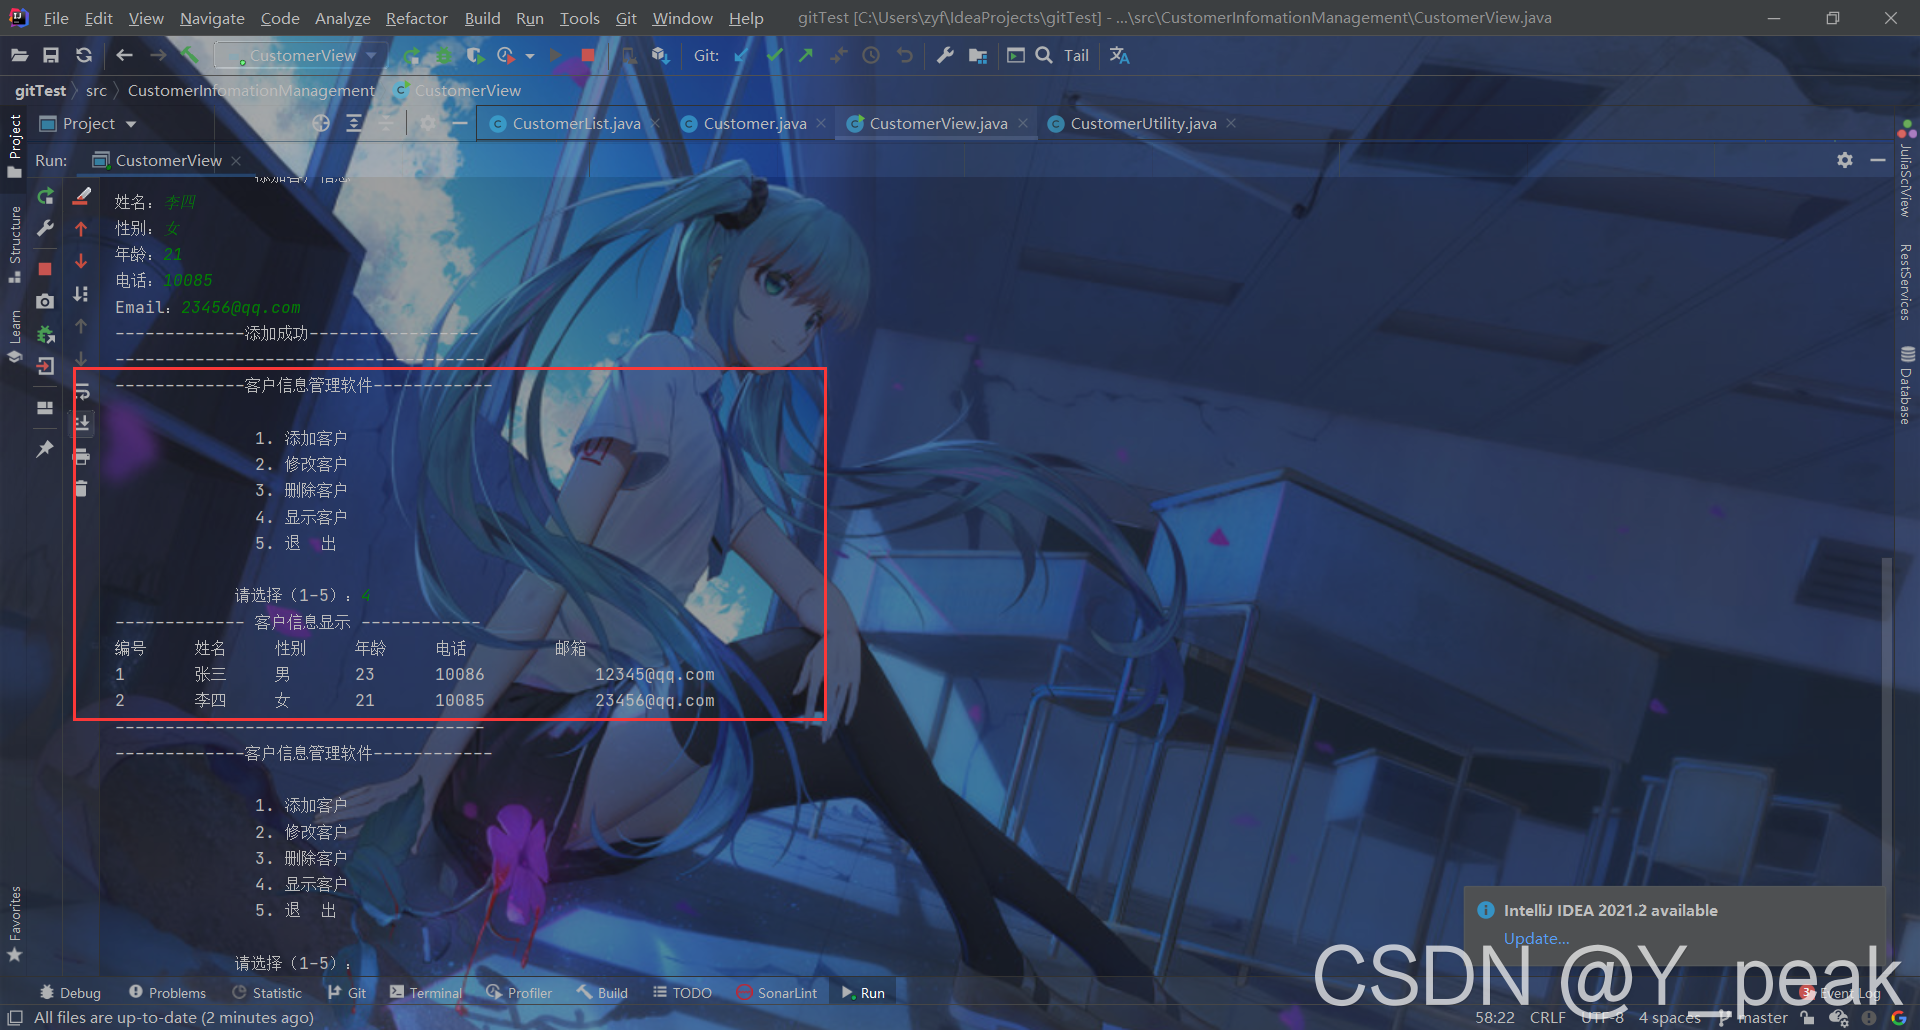Close the CustomerView run tab
The width and height of the screenshot is (1920, 1030).
click(236, 160)
